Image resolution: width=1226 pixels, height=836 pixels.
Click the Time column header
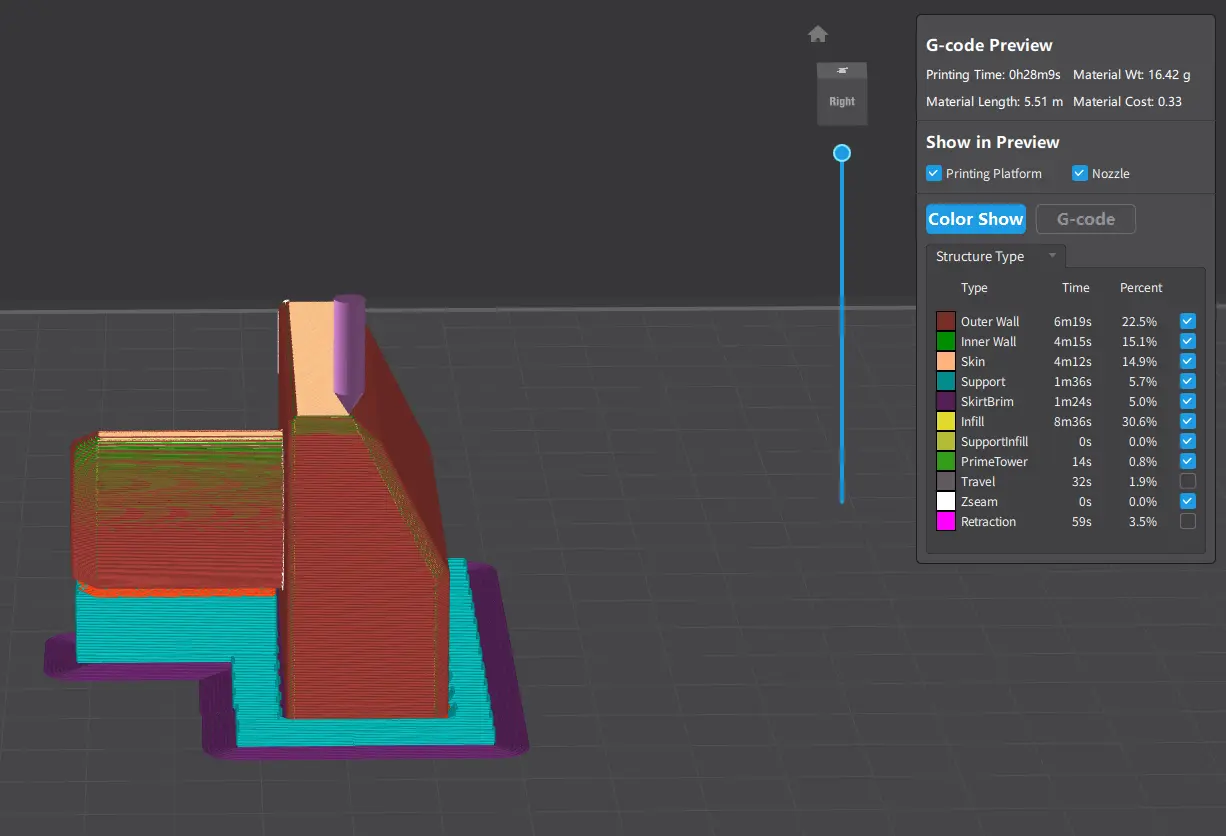pyautogui.click(x=1076, y=287)
